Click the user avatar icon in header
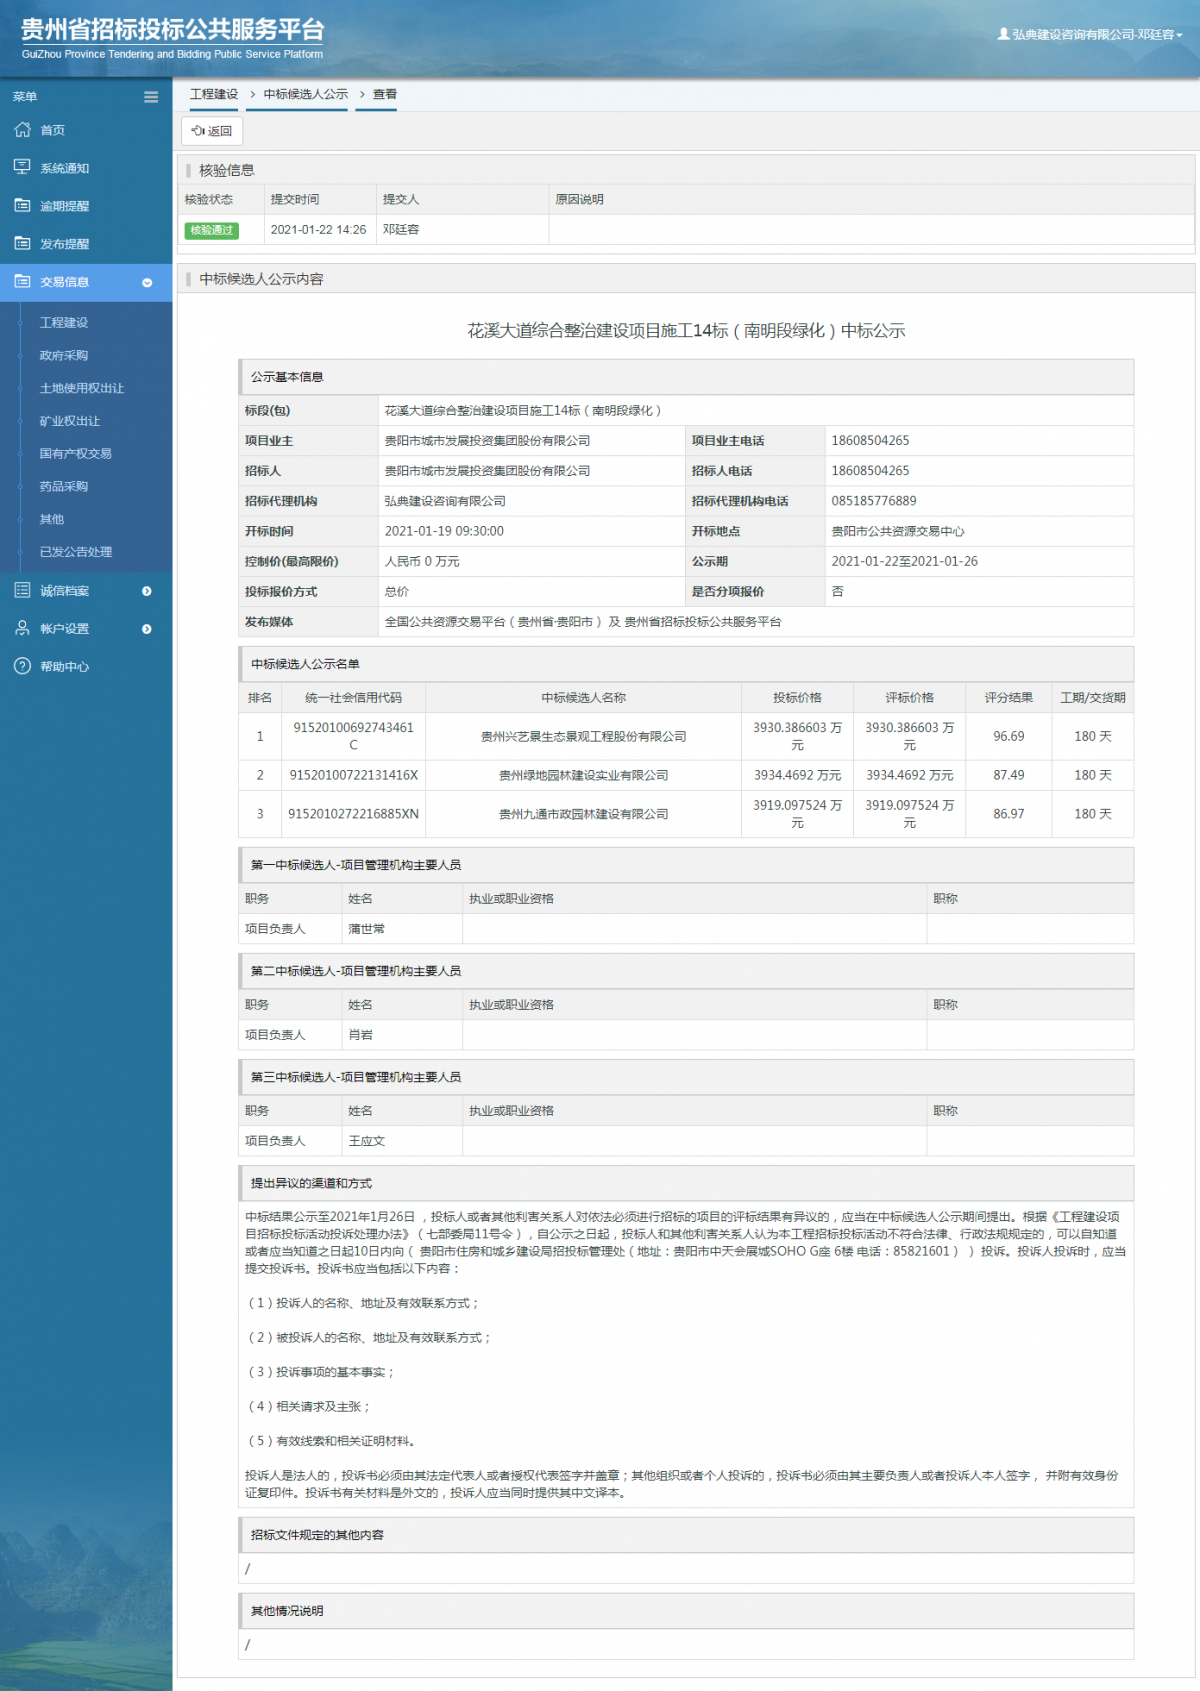 click(x=1003, y=34)
